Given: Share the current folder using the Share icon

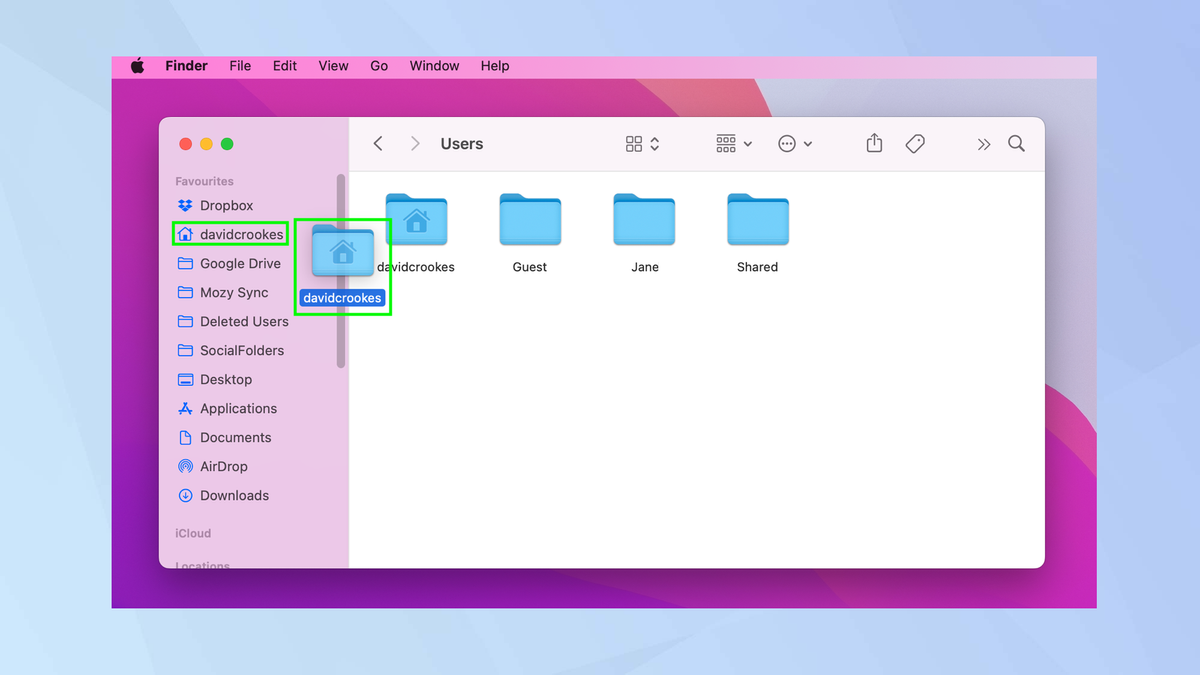Looking at the screenshot, I should point(873,143).
